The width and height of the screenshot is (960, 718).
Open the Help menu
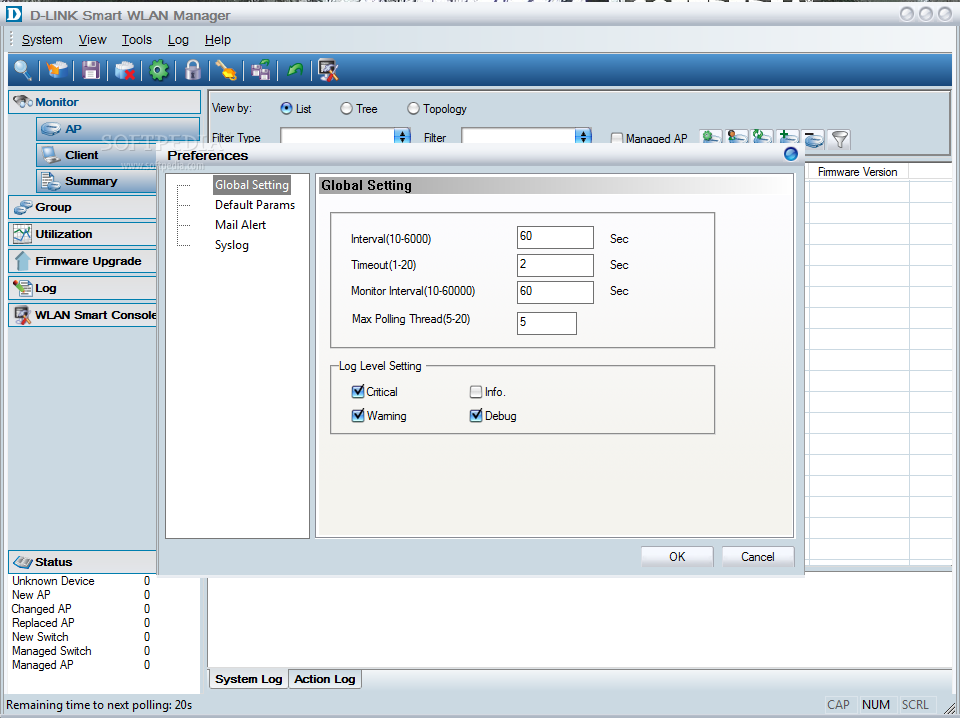tap(218, 40)
